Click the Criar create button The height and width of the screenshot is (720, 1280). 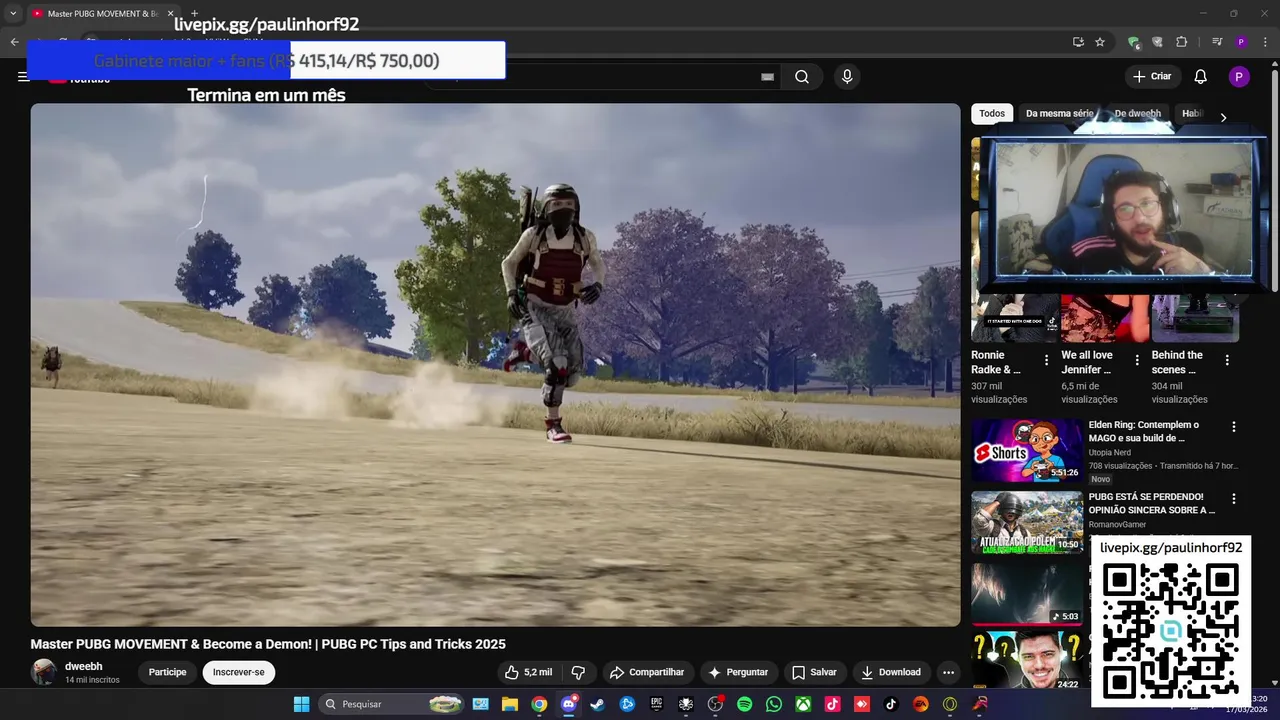[x=1152, y=77]
